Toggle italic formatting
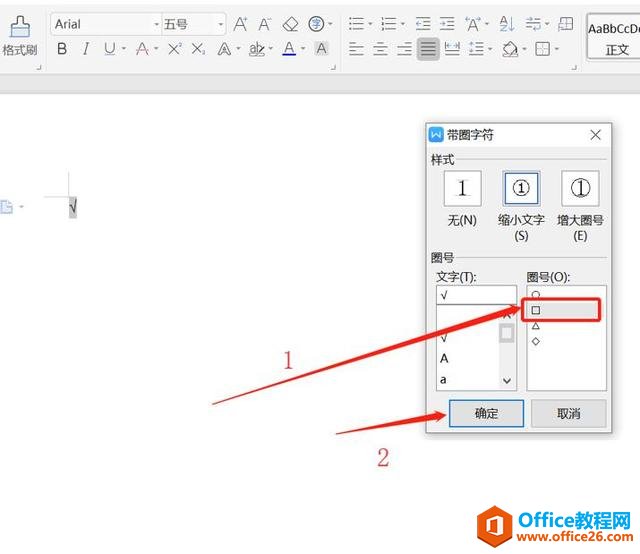Screen dimensions: 640x554 (x=86, y=48)
